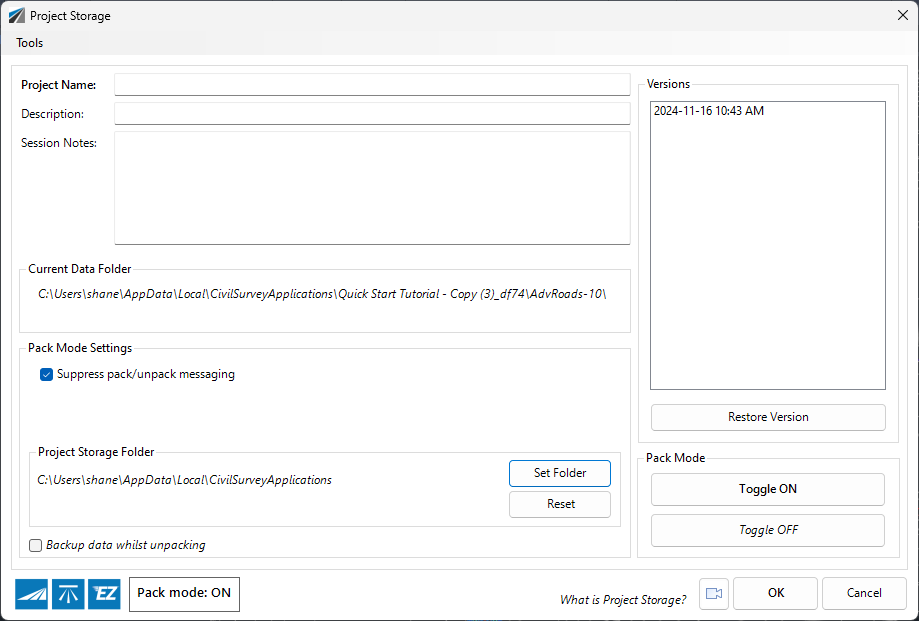This screenshot has height=621, width=919.
Task: Select the 2024-11-16 10:43 AM version entry
Action: (x=709, y=111)
